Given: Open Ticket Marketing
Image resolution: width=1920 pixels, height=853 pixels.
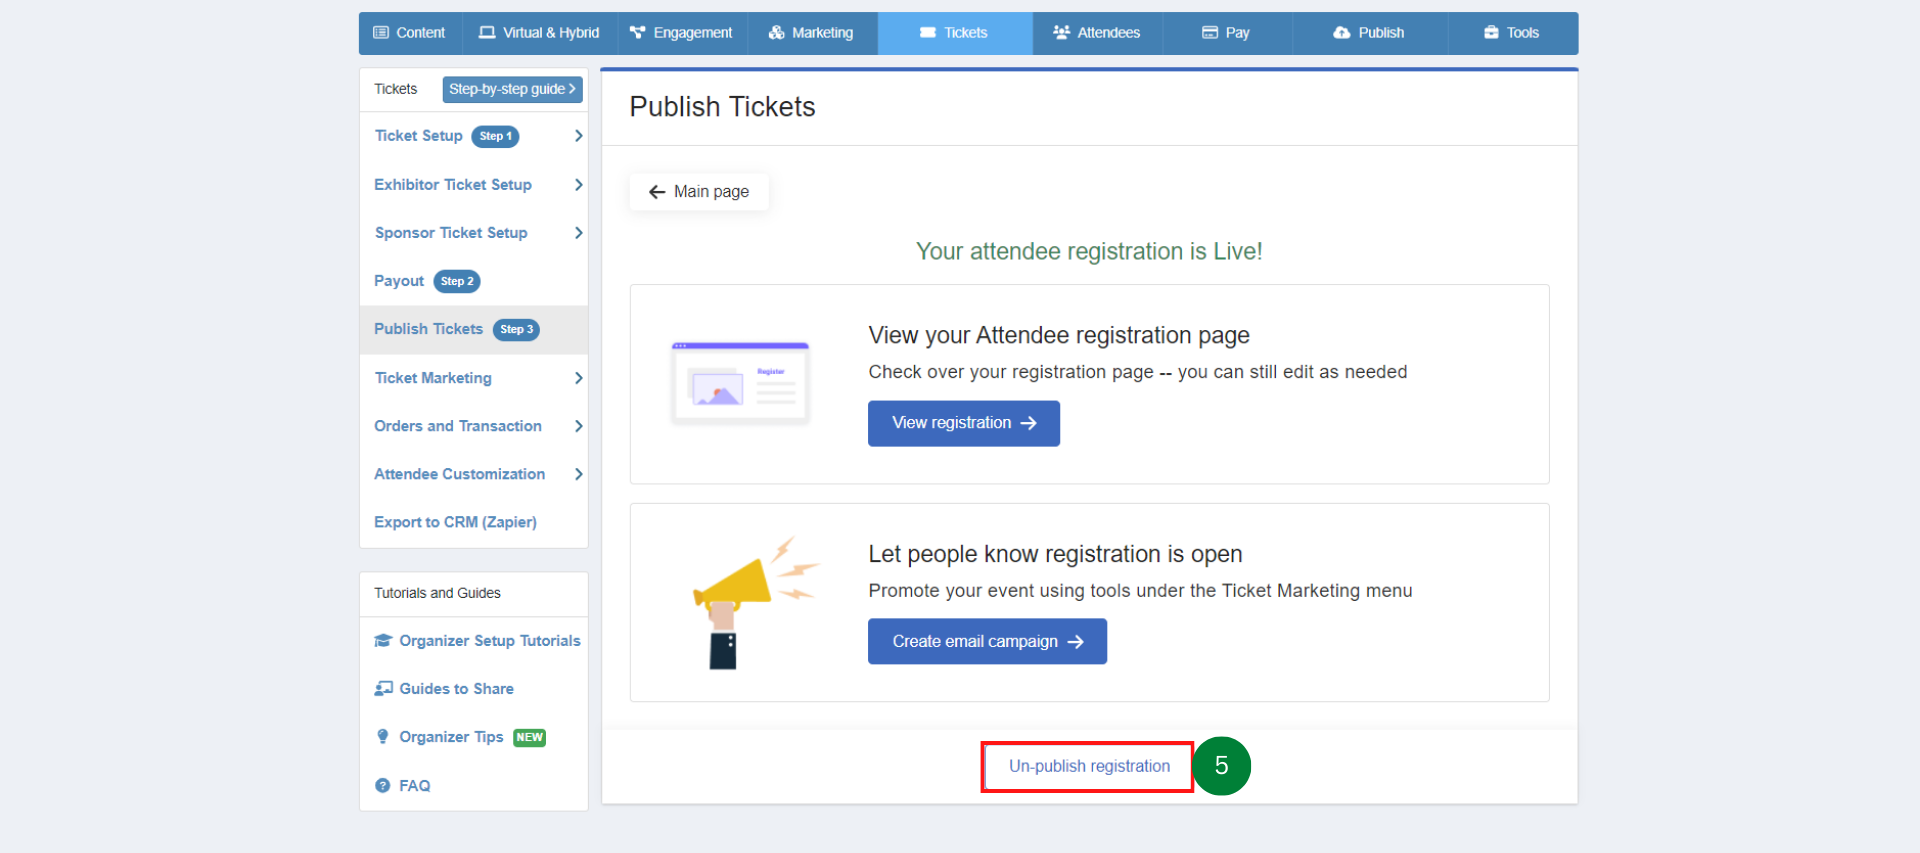Looking at the screenshot, I should point(433,378).
